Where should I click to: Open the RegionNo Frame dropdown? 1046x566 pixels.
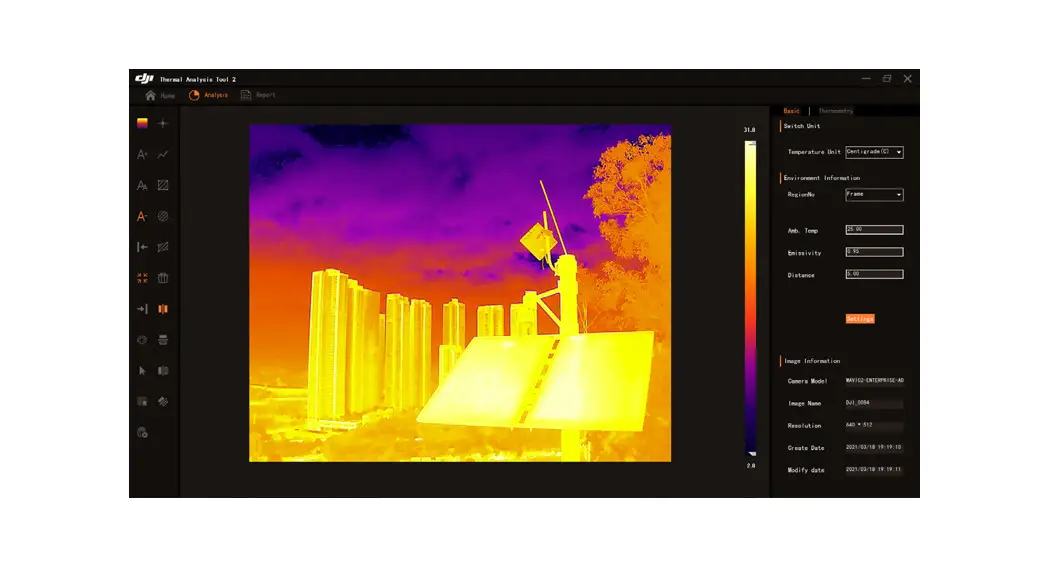(874, 194)
